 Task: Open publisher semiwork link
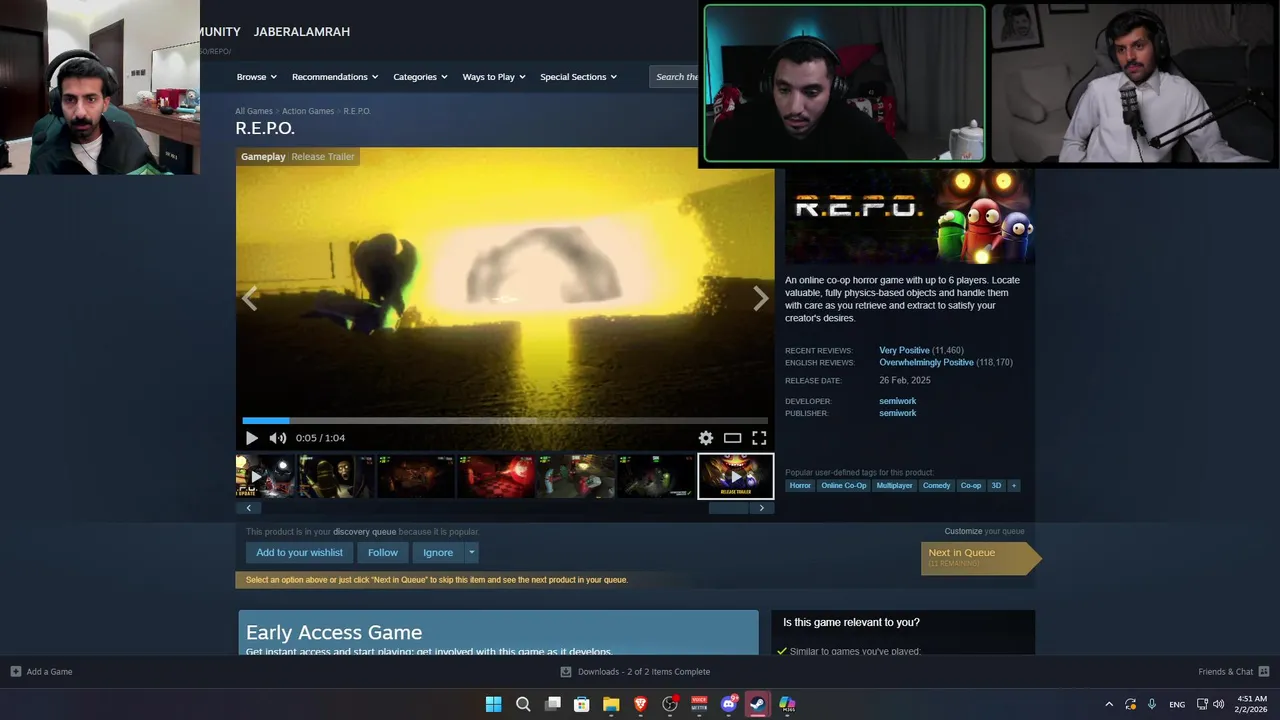tap(897, 413)
